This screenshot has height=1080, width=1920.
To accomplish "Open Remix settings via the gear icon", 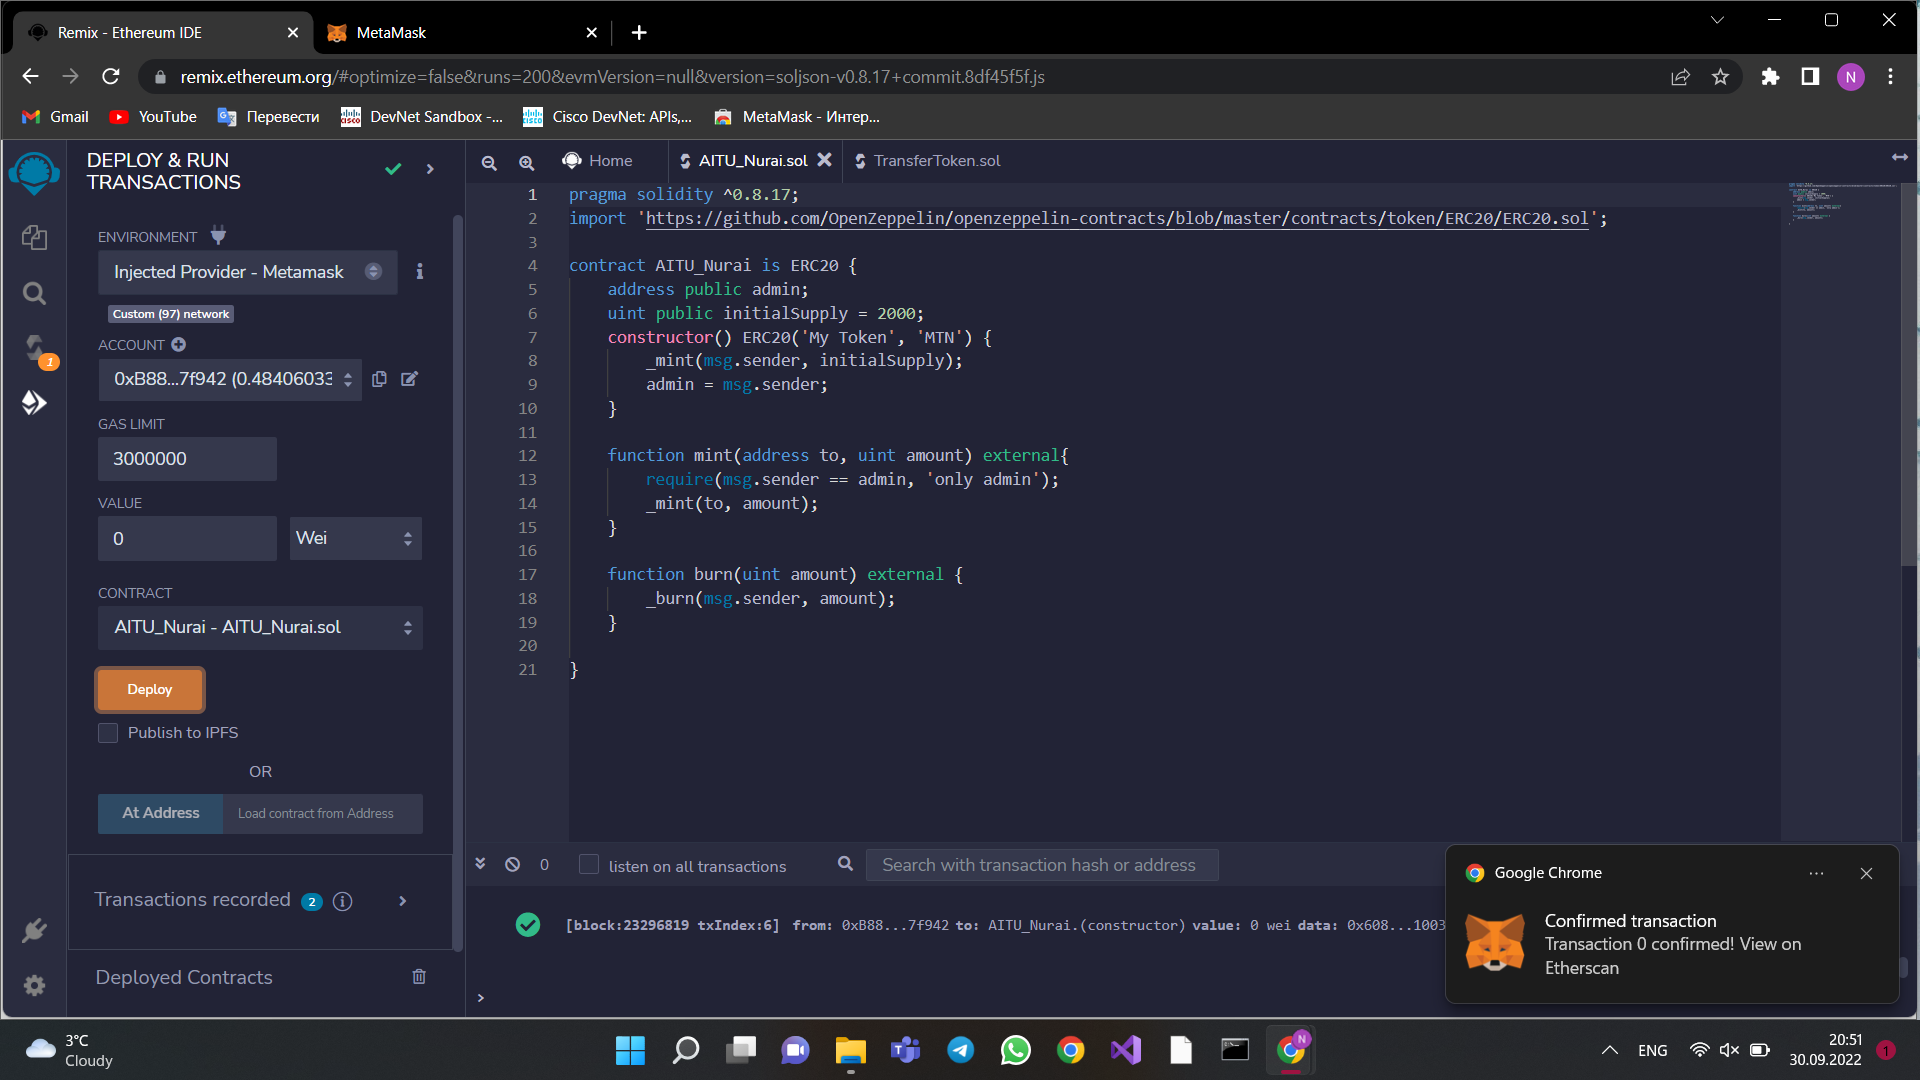I will pos(35,986).
